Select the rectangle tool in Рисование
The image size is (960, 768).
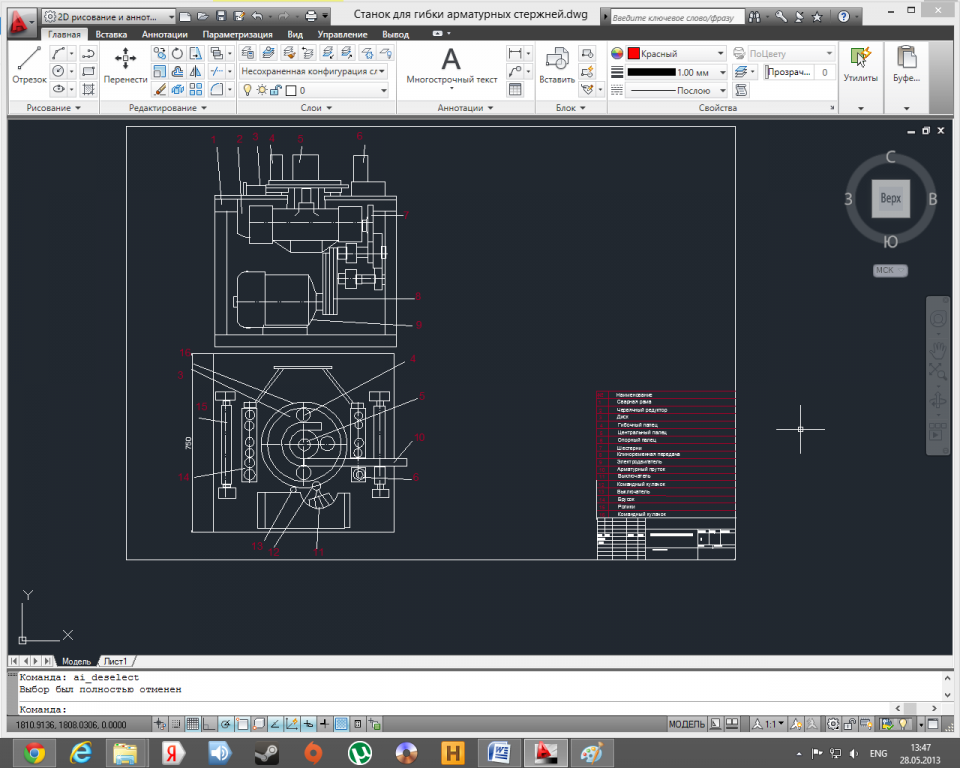click(88, 71)
